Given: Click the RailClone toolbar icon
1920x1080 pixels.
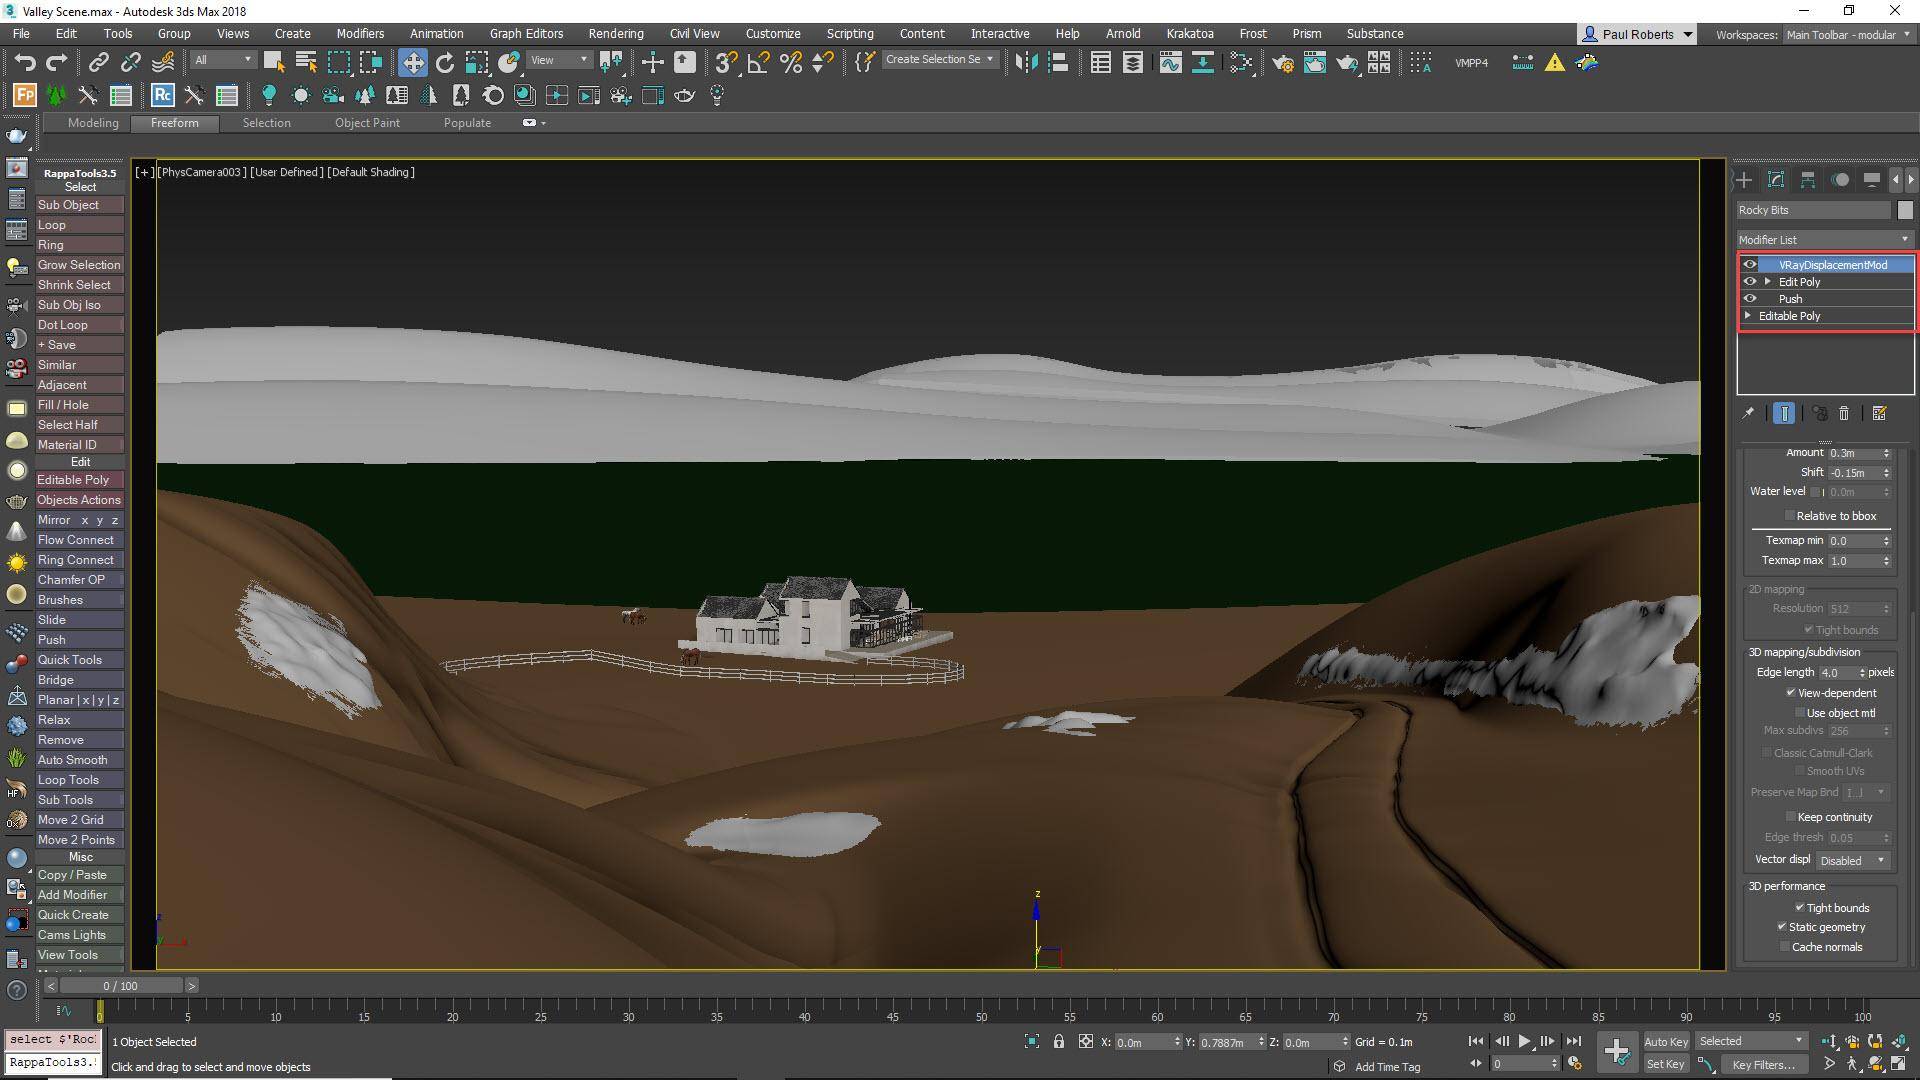Looking at the screenshot, I should (x=162, y=95).
